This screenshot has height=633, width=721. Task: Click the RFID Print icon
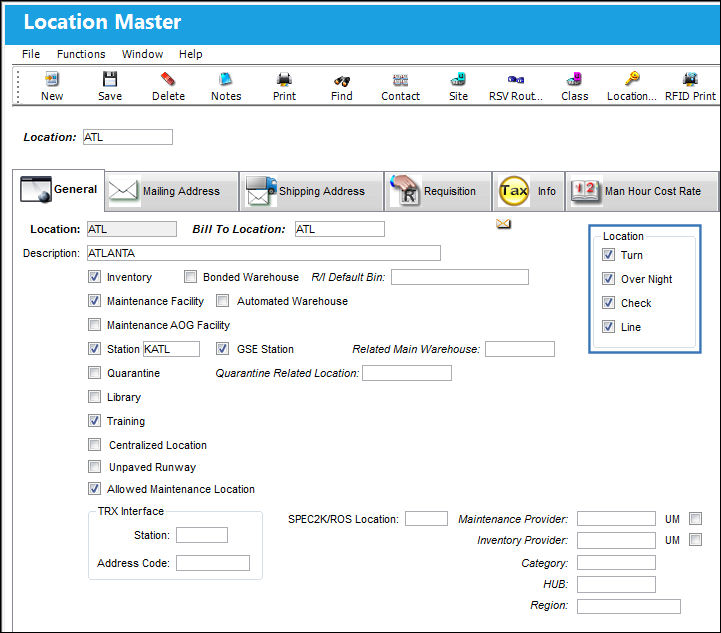(x=690, y=79)
